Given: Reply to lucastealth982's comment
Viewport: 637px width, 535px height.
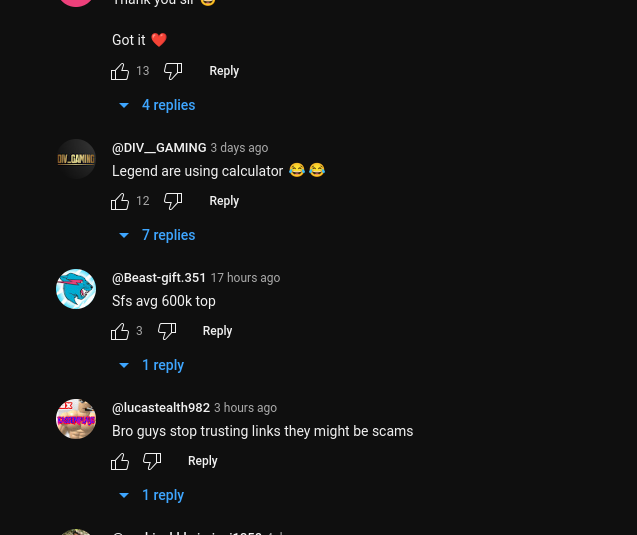Looking at the screenshot, I should 202,461.
